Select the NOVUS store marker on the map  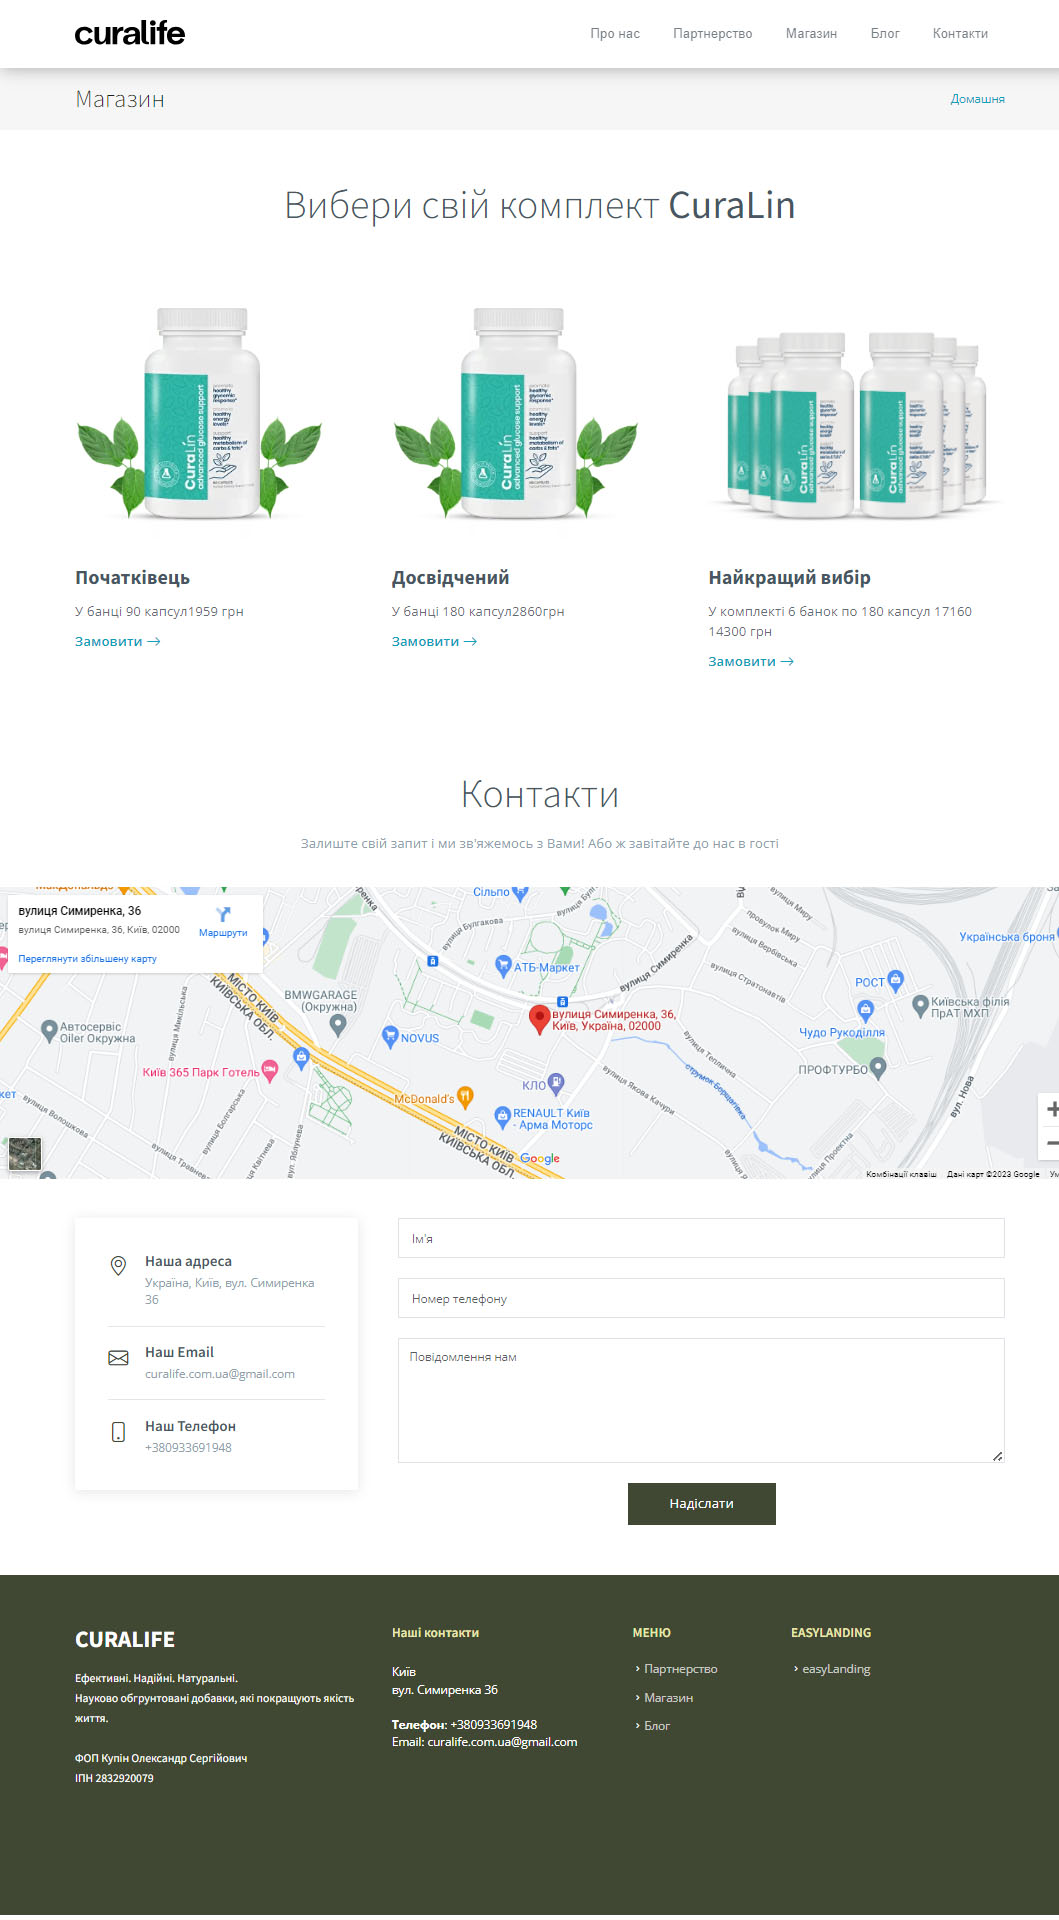(391, 1037)
